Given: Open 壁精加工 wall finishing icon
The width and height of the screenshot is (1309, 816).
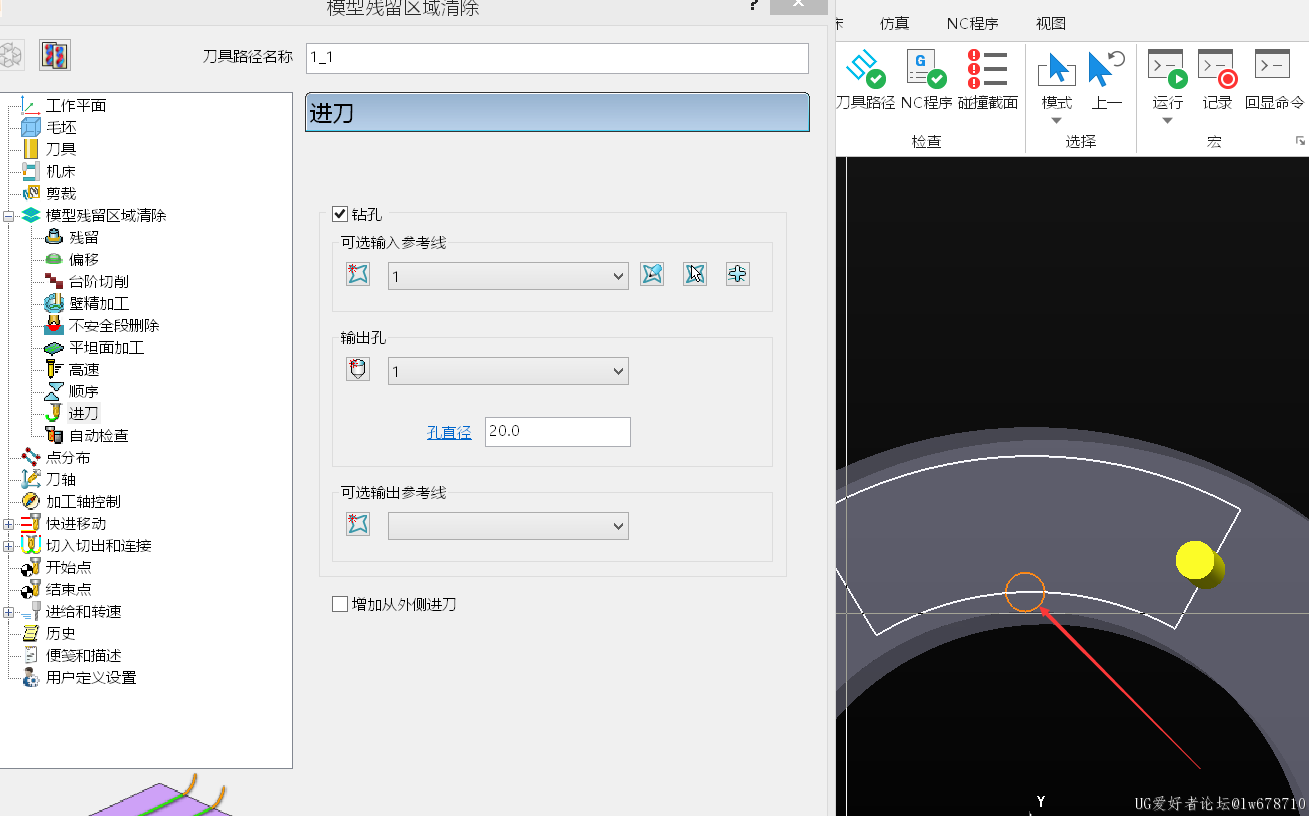Looking at the screenshot, I should pos(54,303).
